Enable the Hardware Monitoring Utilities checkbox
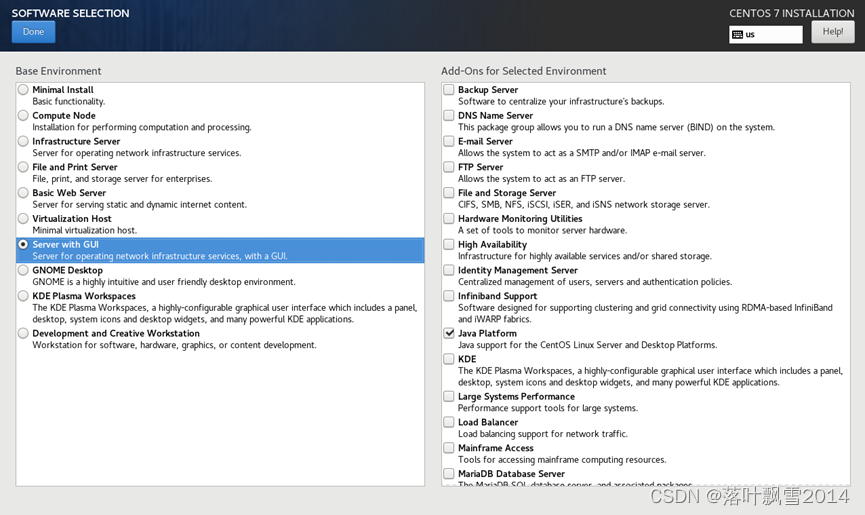 tap(449, 218)
